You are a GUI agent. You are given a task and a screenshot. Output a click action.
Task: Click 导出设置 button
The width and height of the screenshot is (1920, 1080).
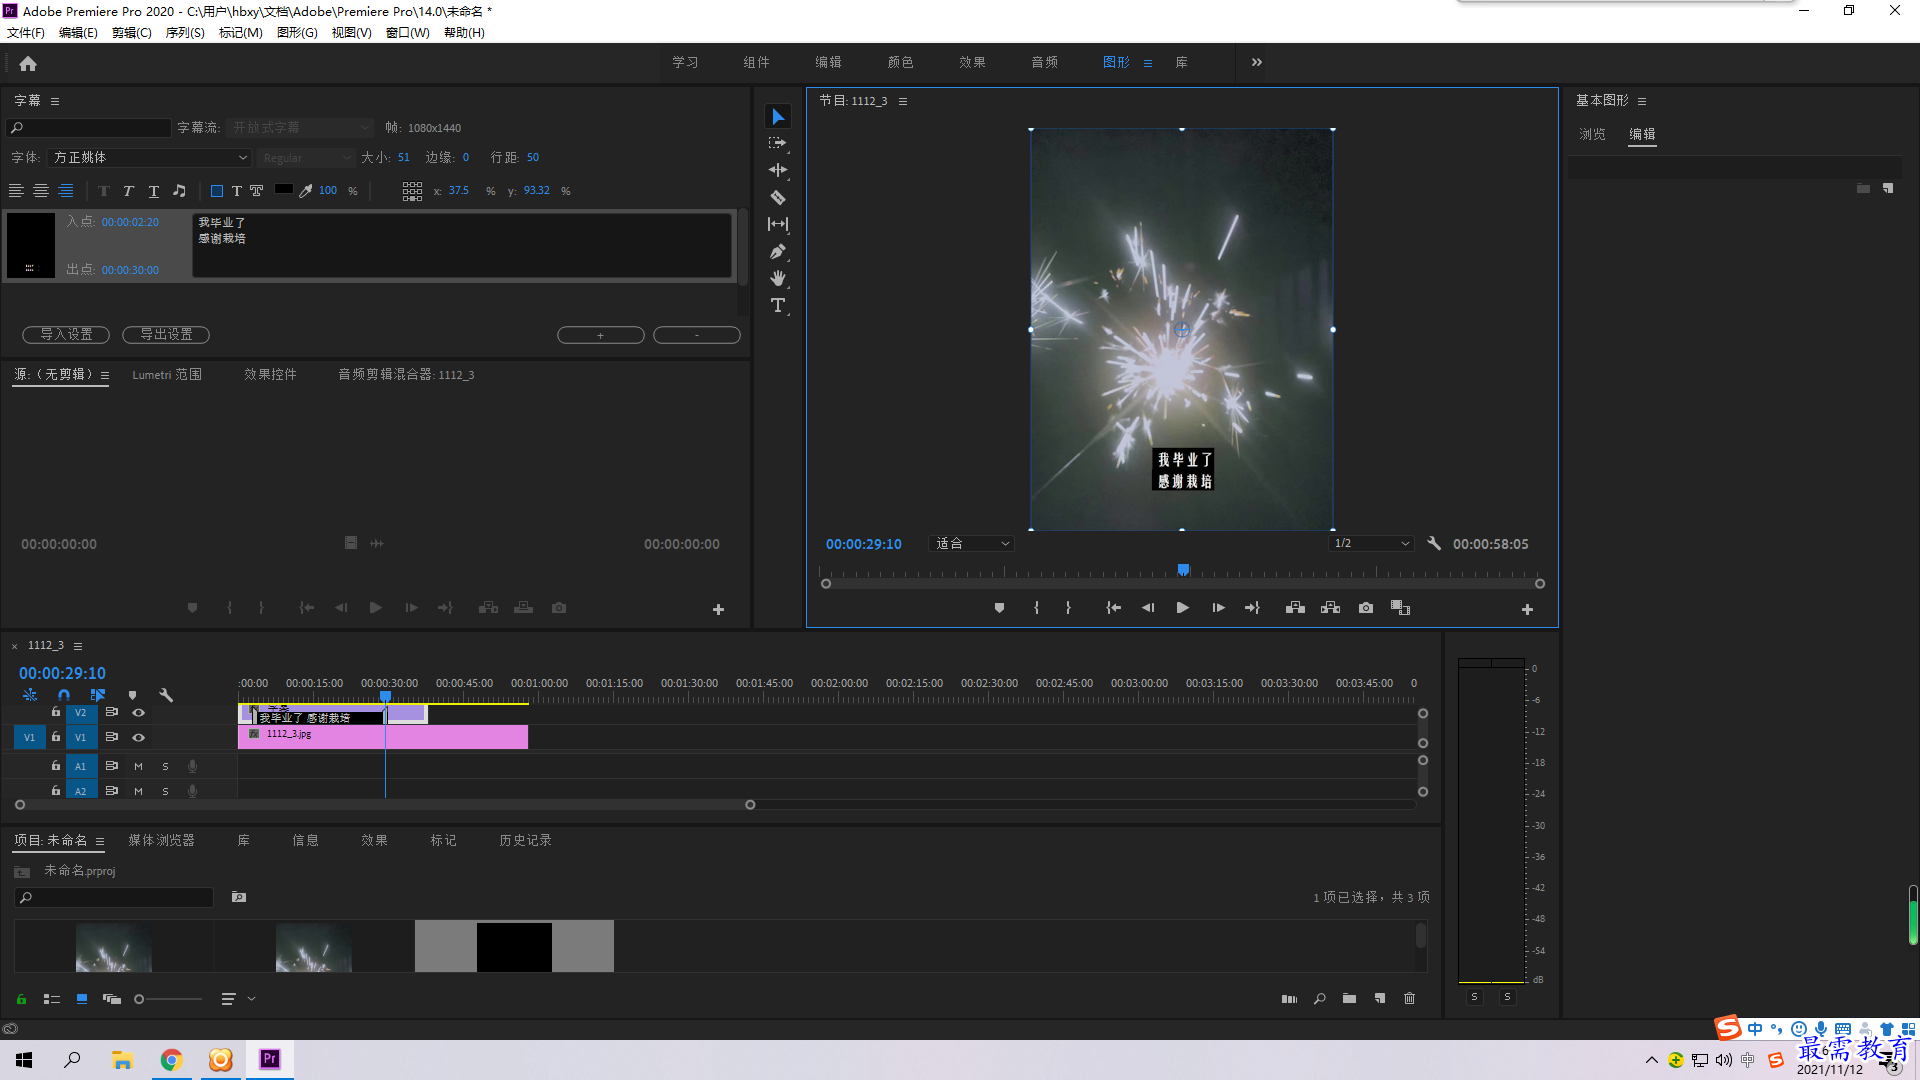point(166,334)
